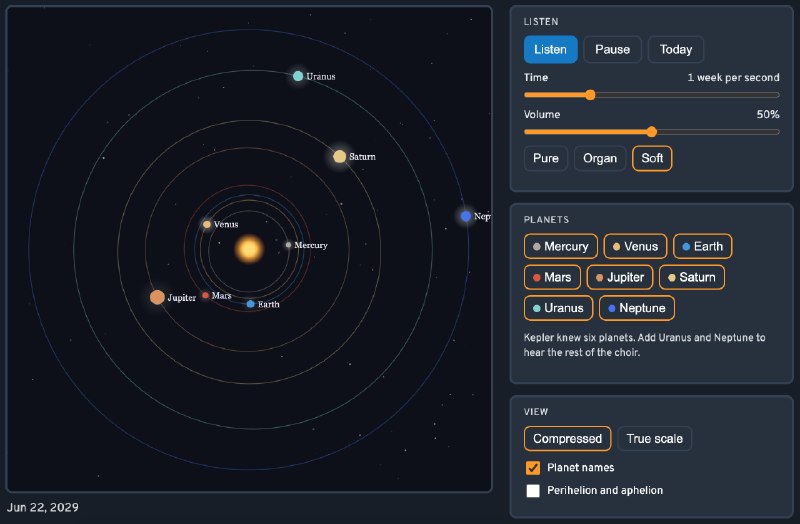Click the Time speed slider knob
The image size is (800, 524).
[590, 95]
